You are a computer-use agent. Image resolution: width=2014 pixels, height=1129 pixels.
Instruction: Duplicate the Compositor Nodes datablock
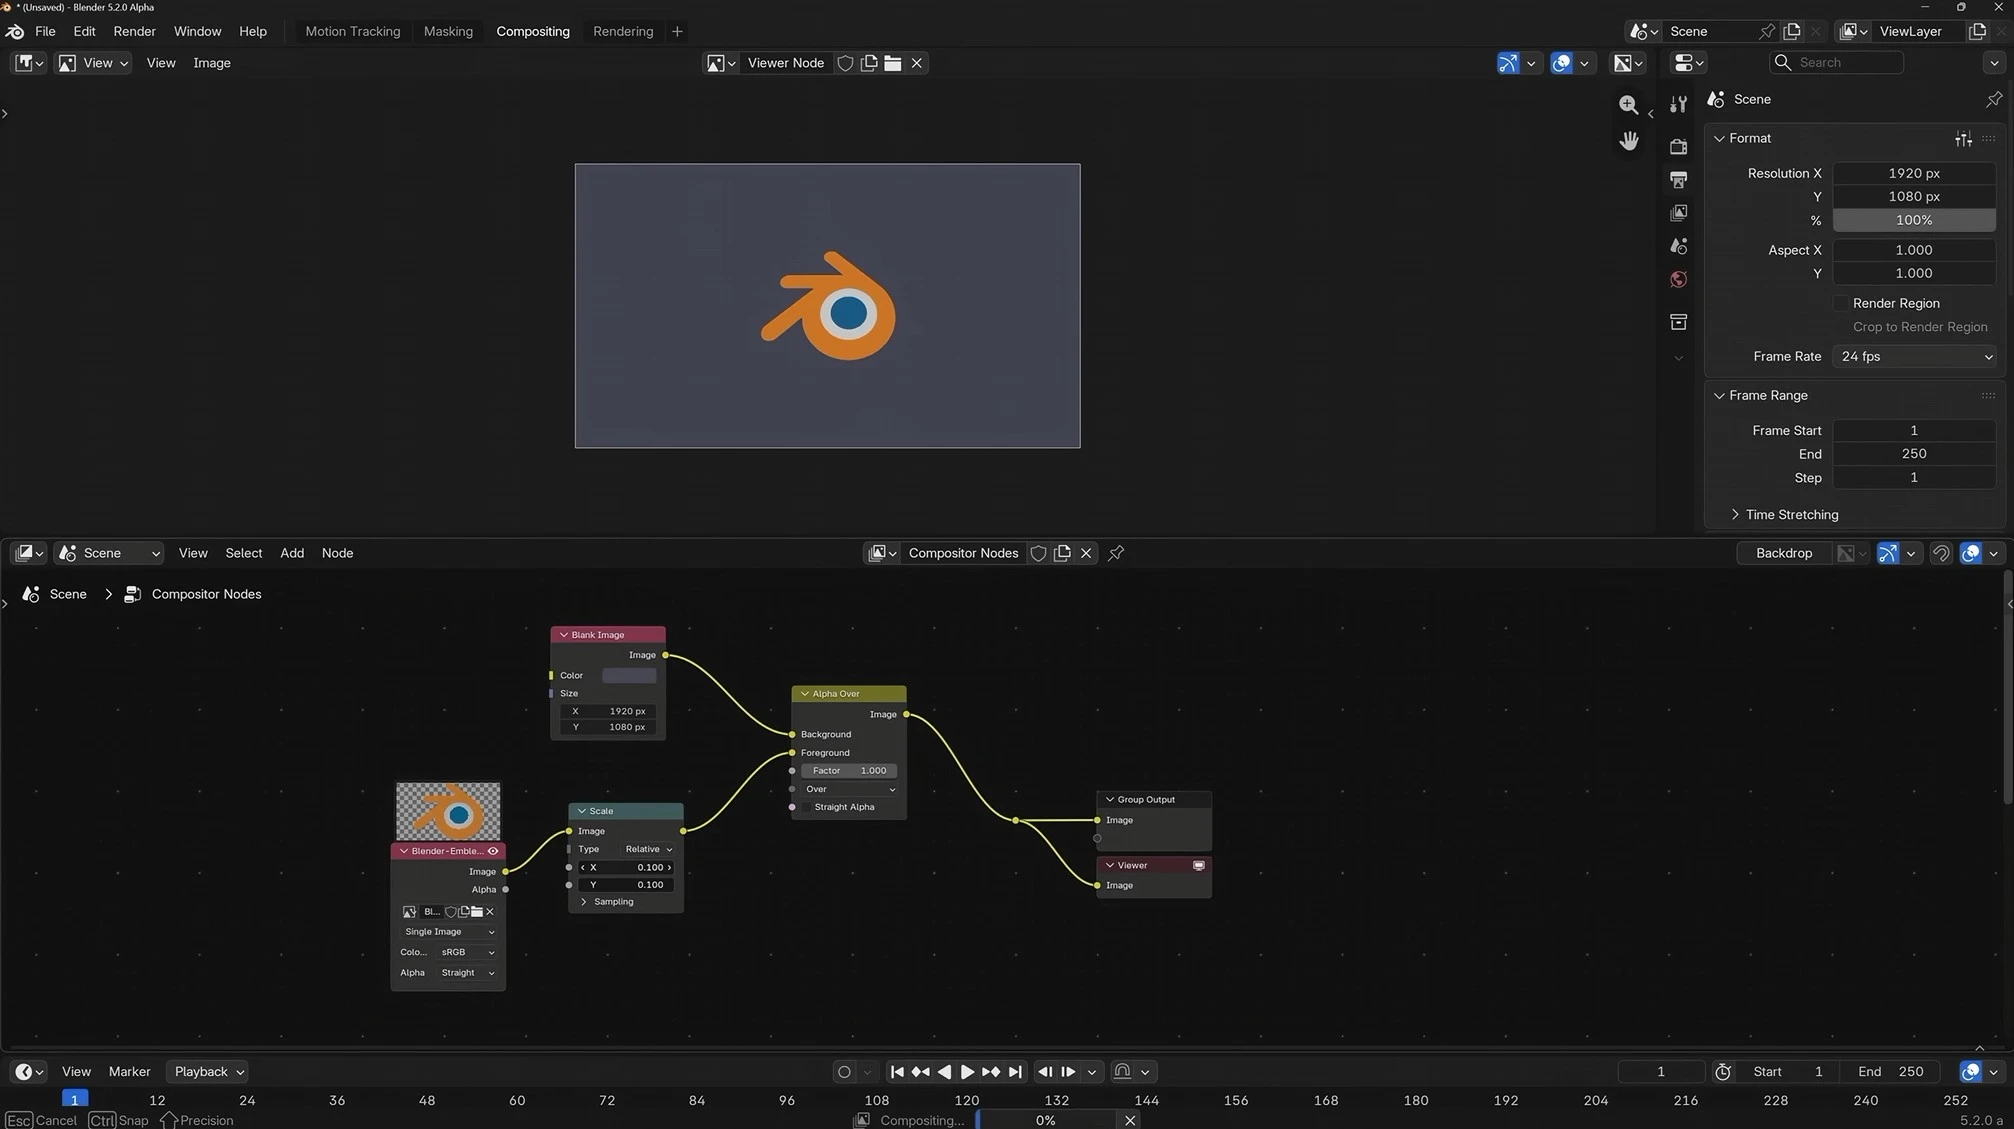[x=1062, y=553]
